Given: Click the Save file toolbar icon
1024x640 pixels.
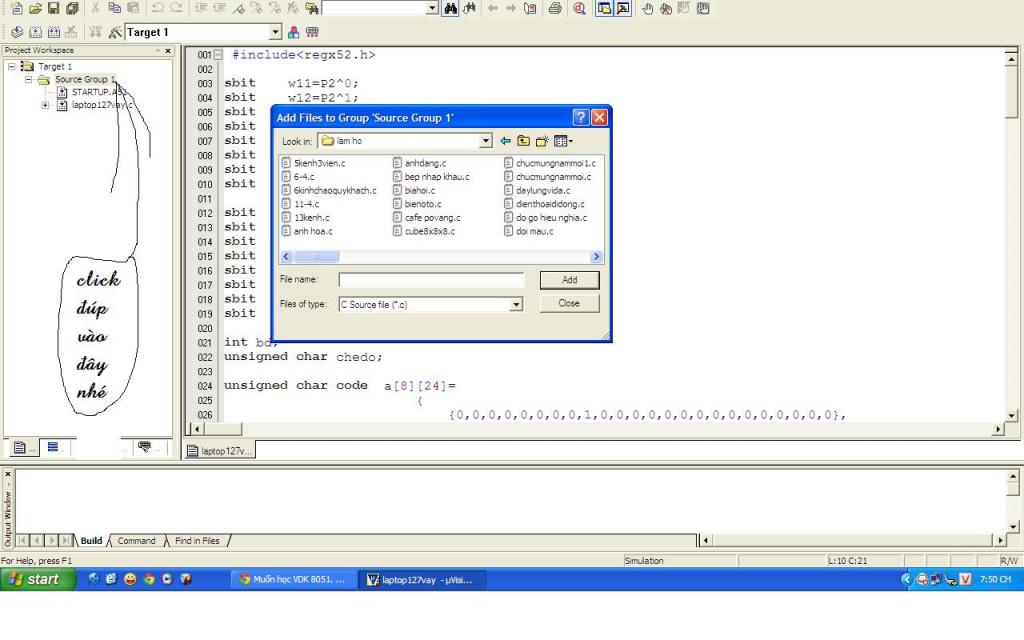Looking at the screenshot, I should (x=54, y=8).
